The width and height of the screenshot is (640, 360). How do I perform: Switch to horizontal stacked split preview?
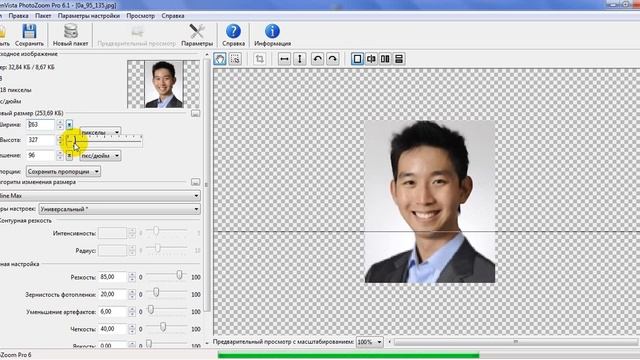pyautogui.click(x=399, y=59)
